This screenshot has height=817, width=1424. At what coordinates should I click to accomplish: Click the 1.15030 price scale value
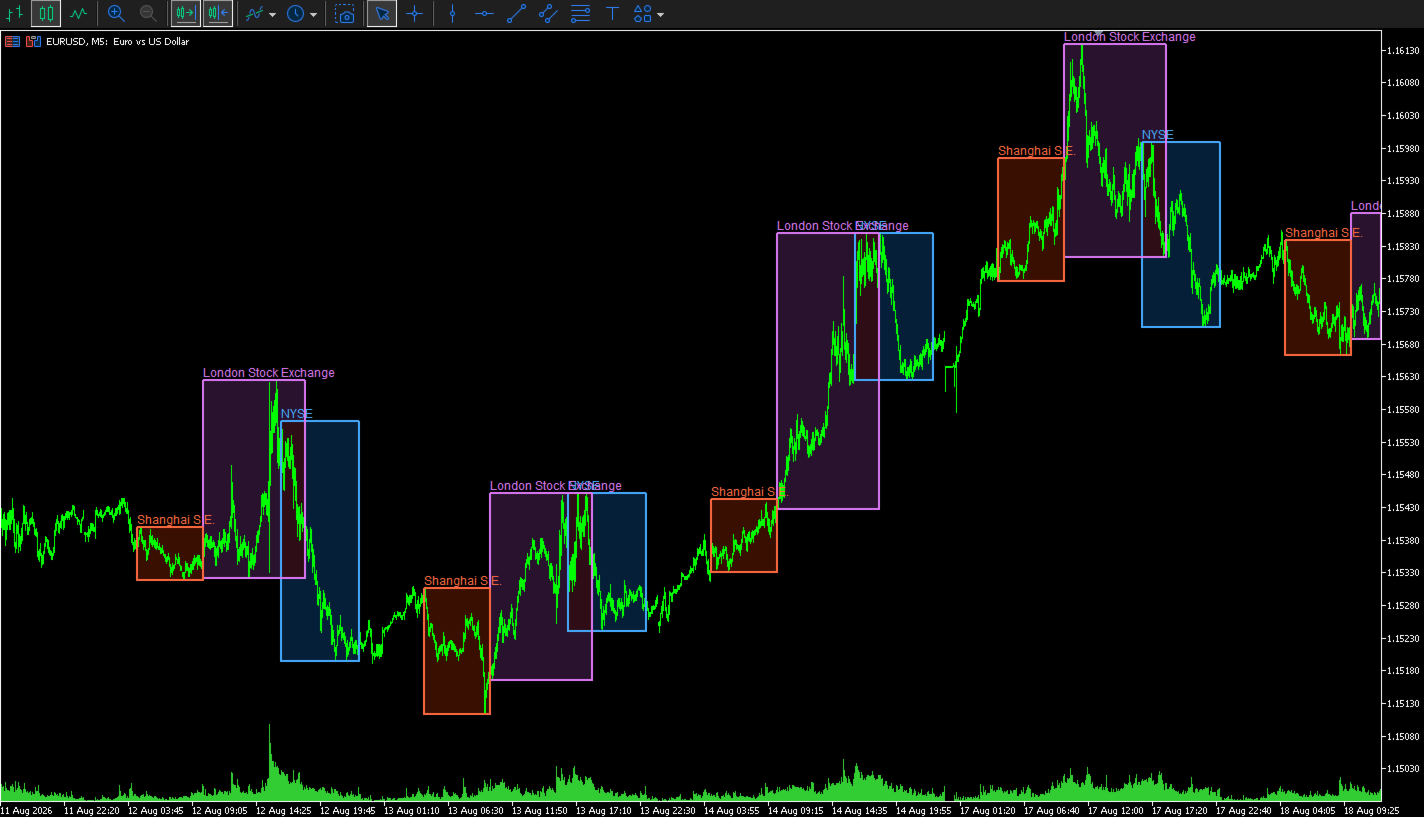pyautogui.click(x=1403, y=769)
